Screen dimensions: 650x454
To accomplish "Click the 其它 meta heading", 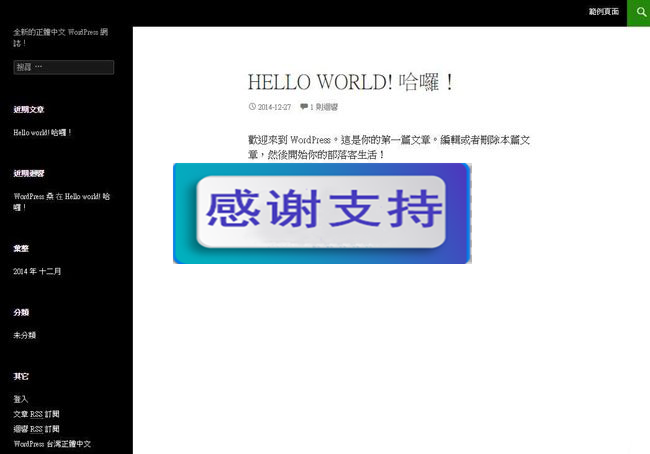I will (21, 376).
